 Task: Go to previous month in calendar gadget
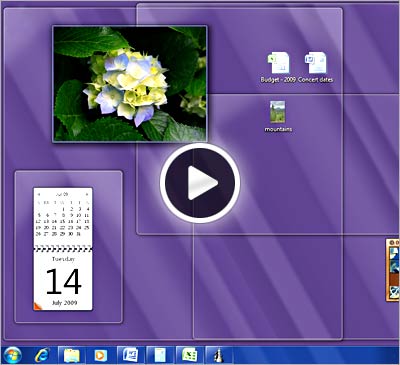(39, 194)
